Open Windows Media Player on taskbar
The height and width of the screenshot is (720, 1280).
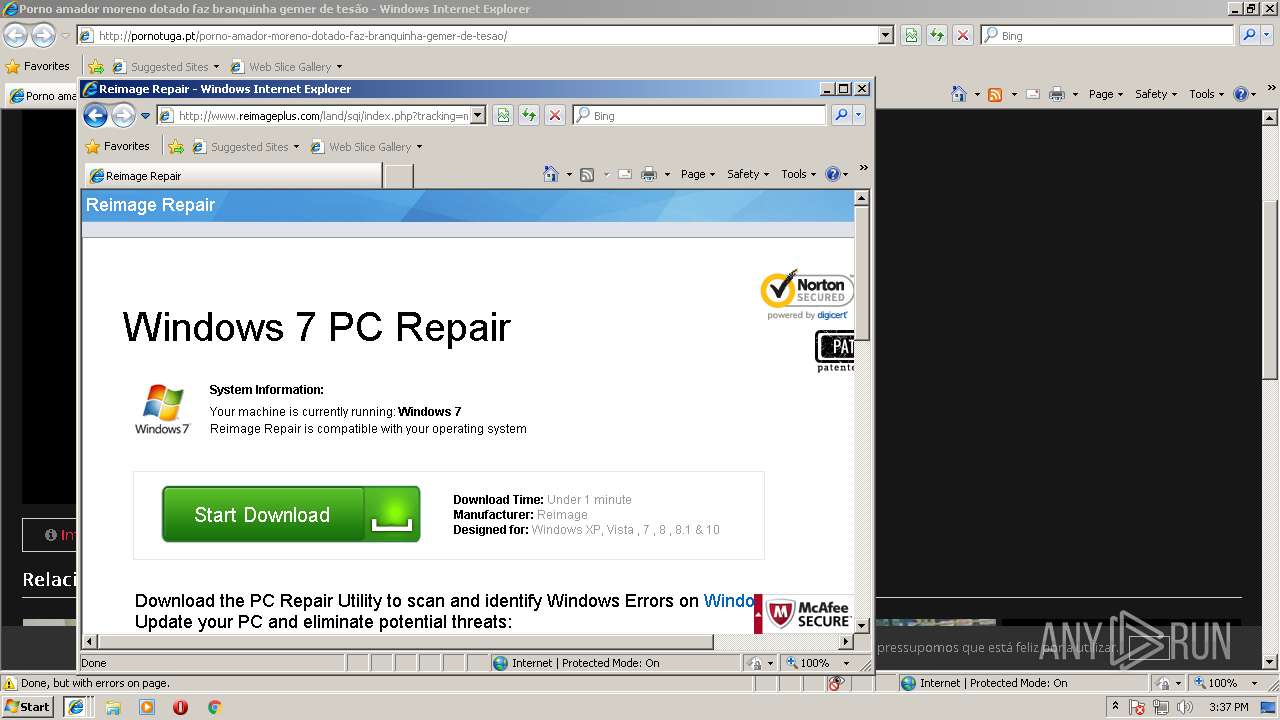click(x=147, y=707)
